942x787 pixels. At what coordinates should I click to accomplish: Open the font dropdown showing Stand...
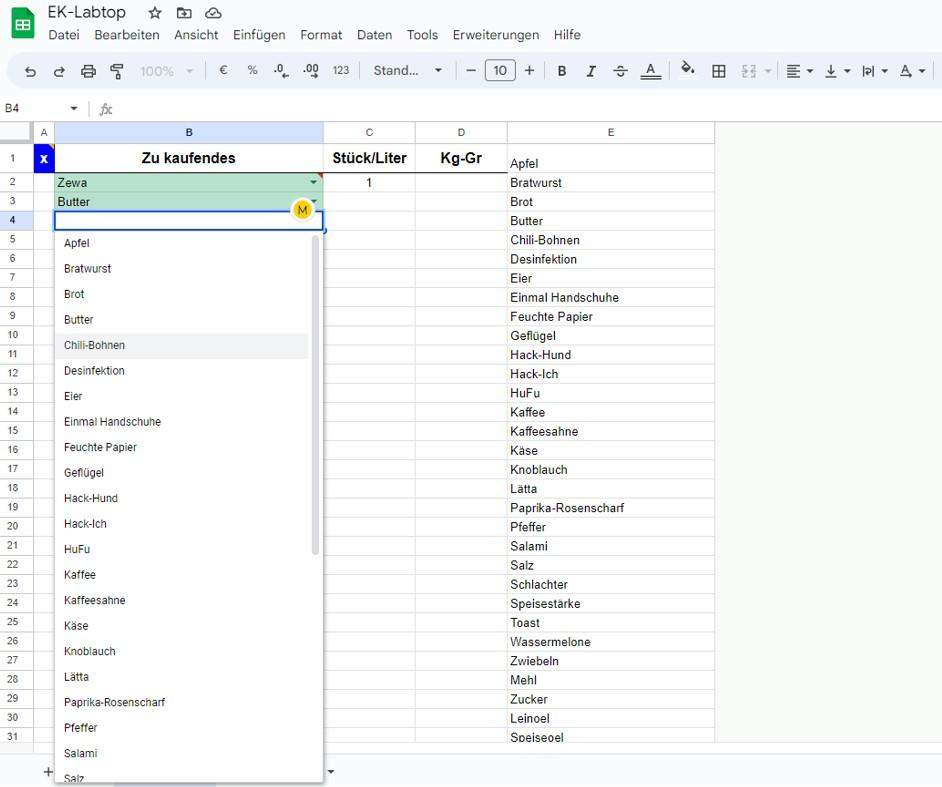[407, 71]
